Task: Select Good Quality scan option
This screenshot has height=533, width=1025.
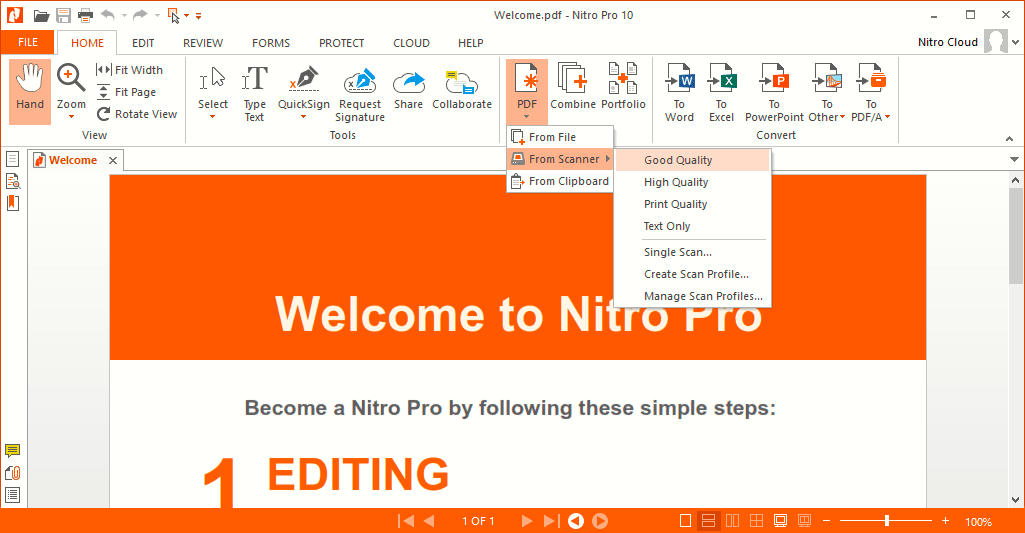Action: tap(693, 160)
